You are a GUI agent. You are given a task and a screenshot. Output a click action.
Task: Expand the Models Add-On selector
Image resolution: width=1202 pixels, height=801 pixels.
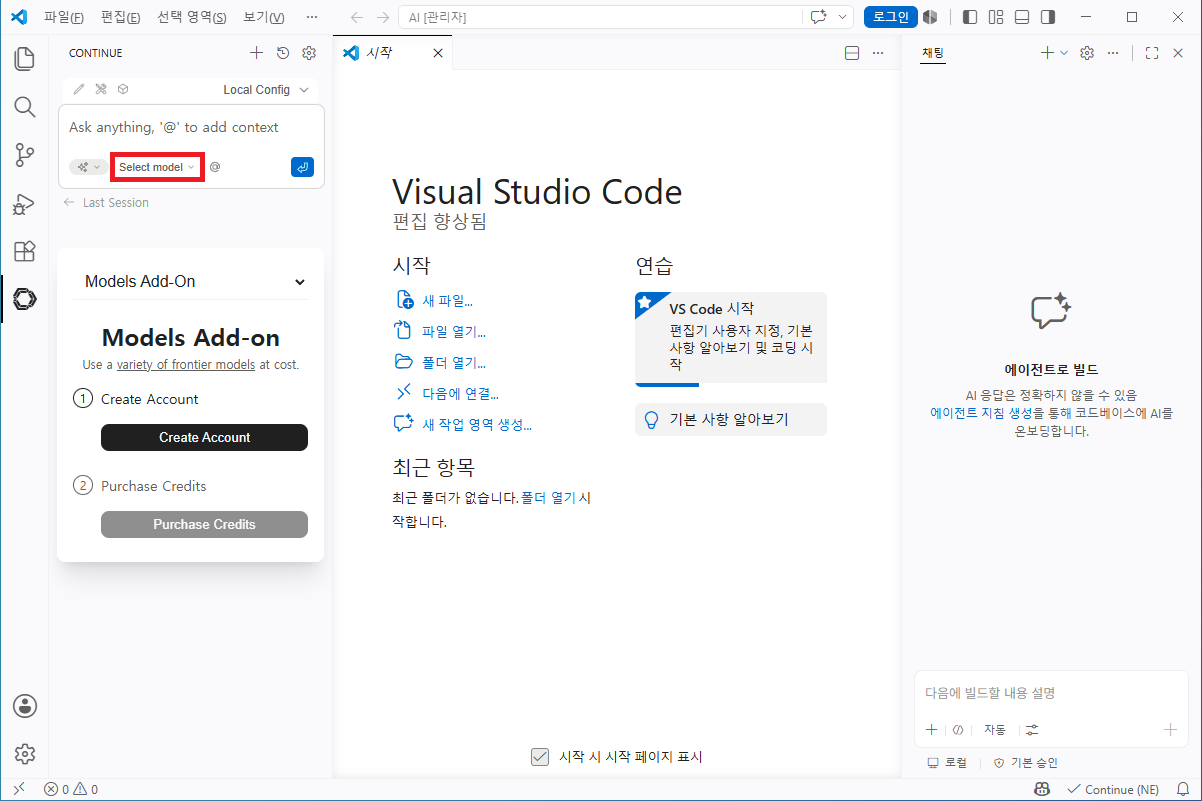click(x=190, y=282)
